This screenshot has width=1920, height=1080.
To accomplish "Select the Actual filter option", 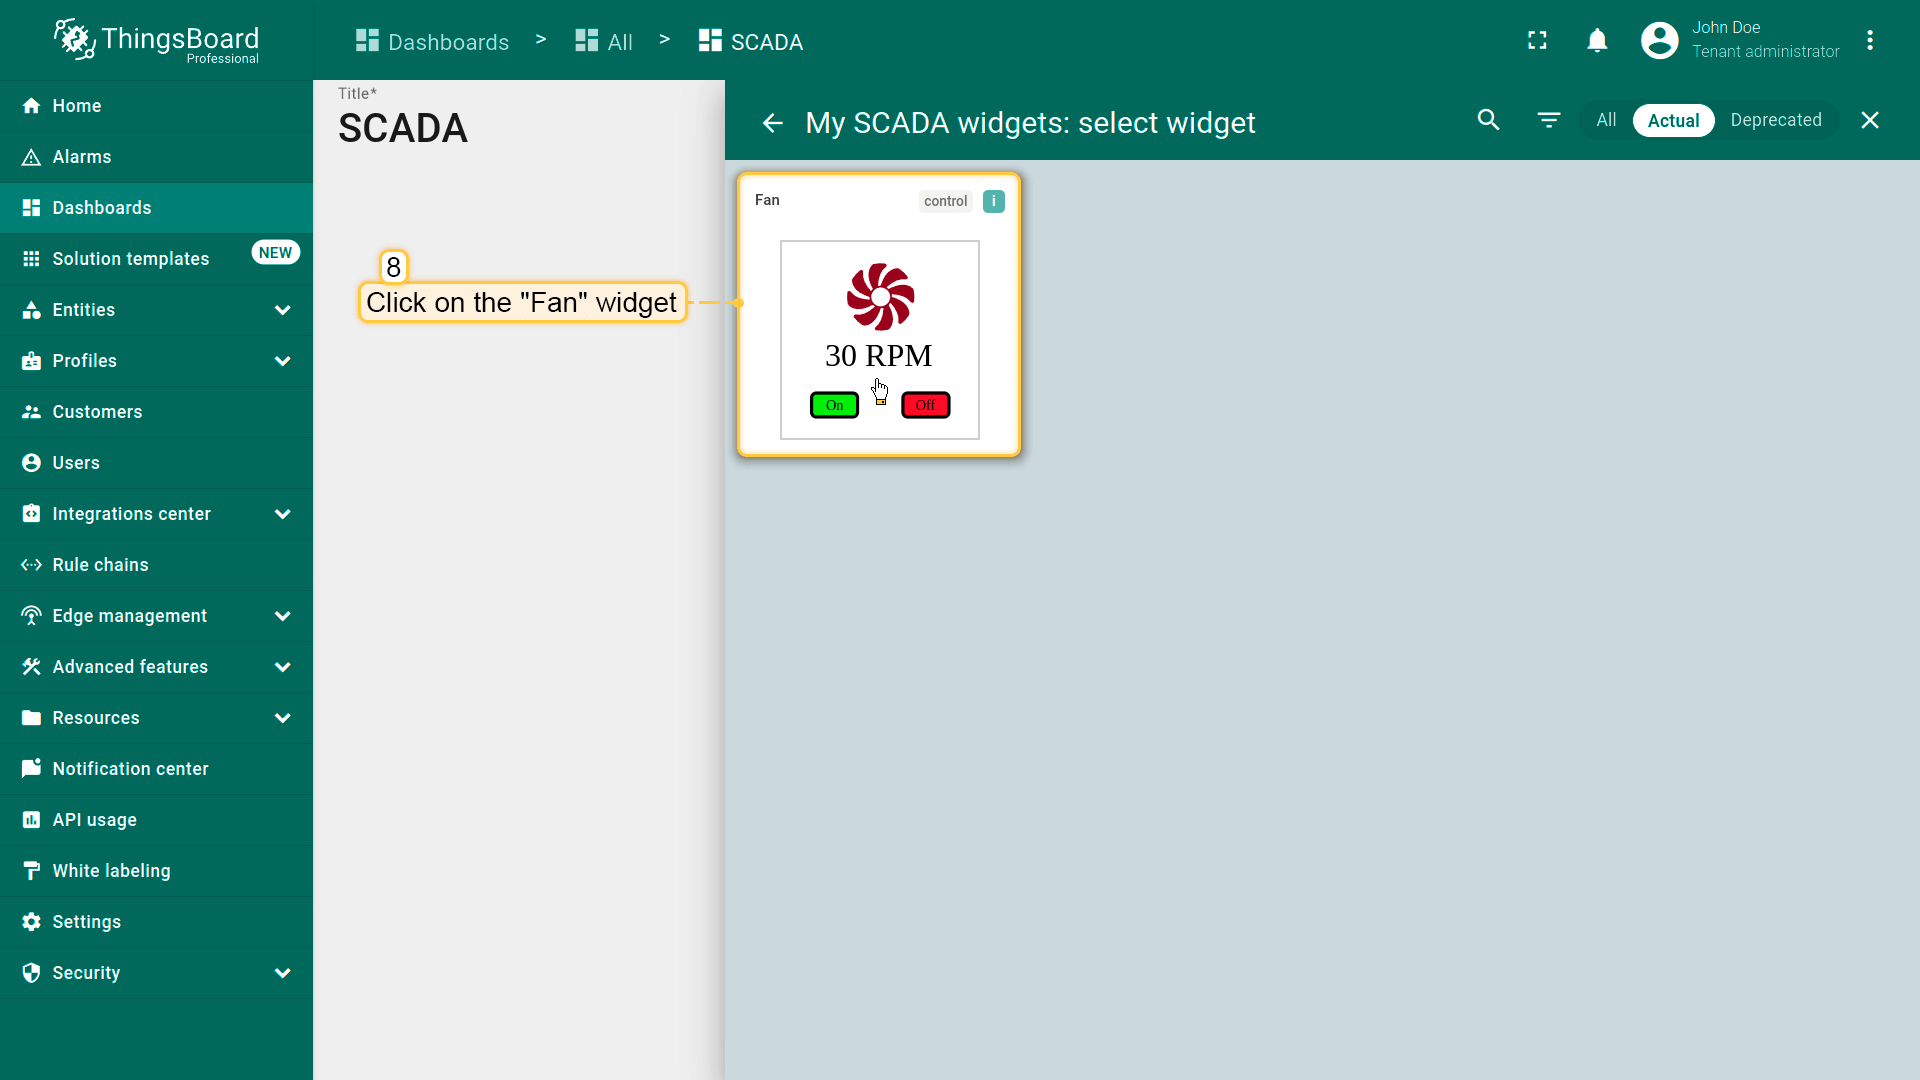I will [x=1673, y=120].
